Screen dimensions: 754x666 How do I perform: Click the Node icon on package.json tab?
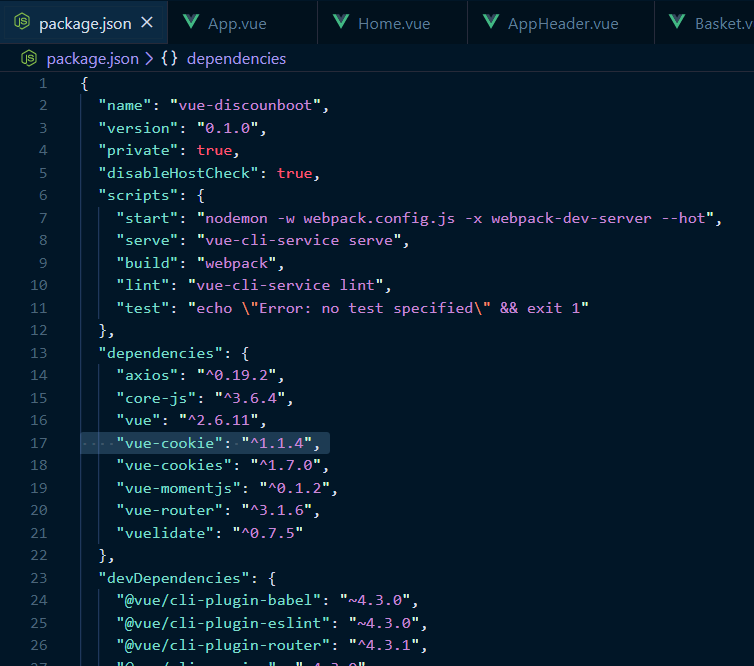click(22, 22)
